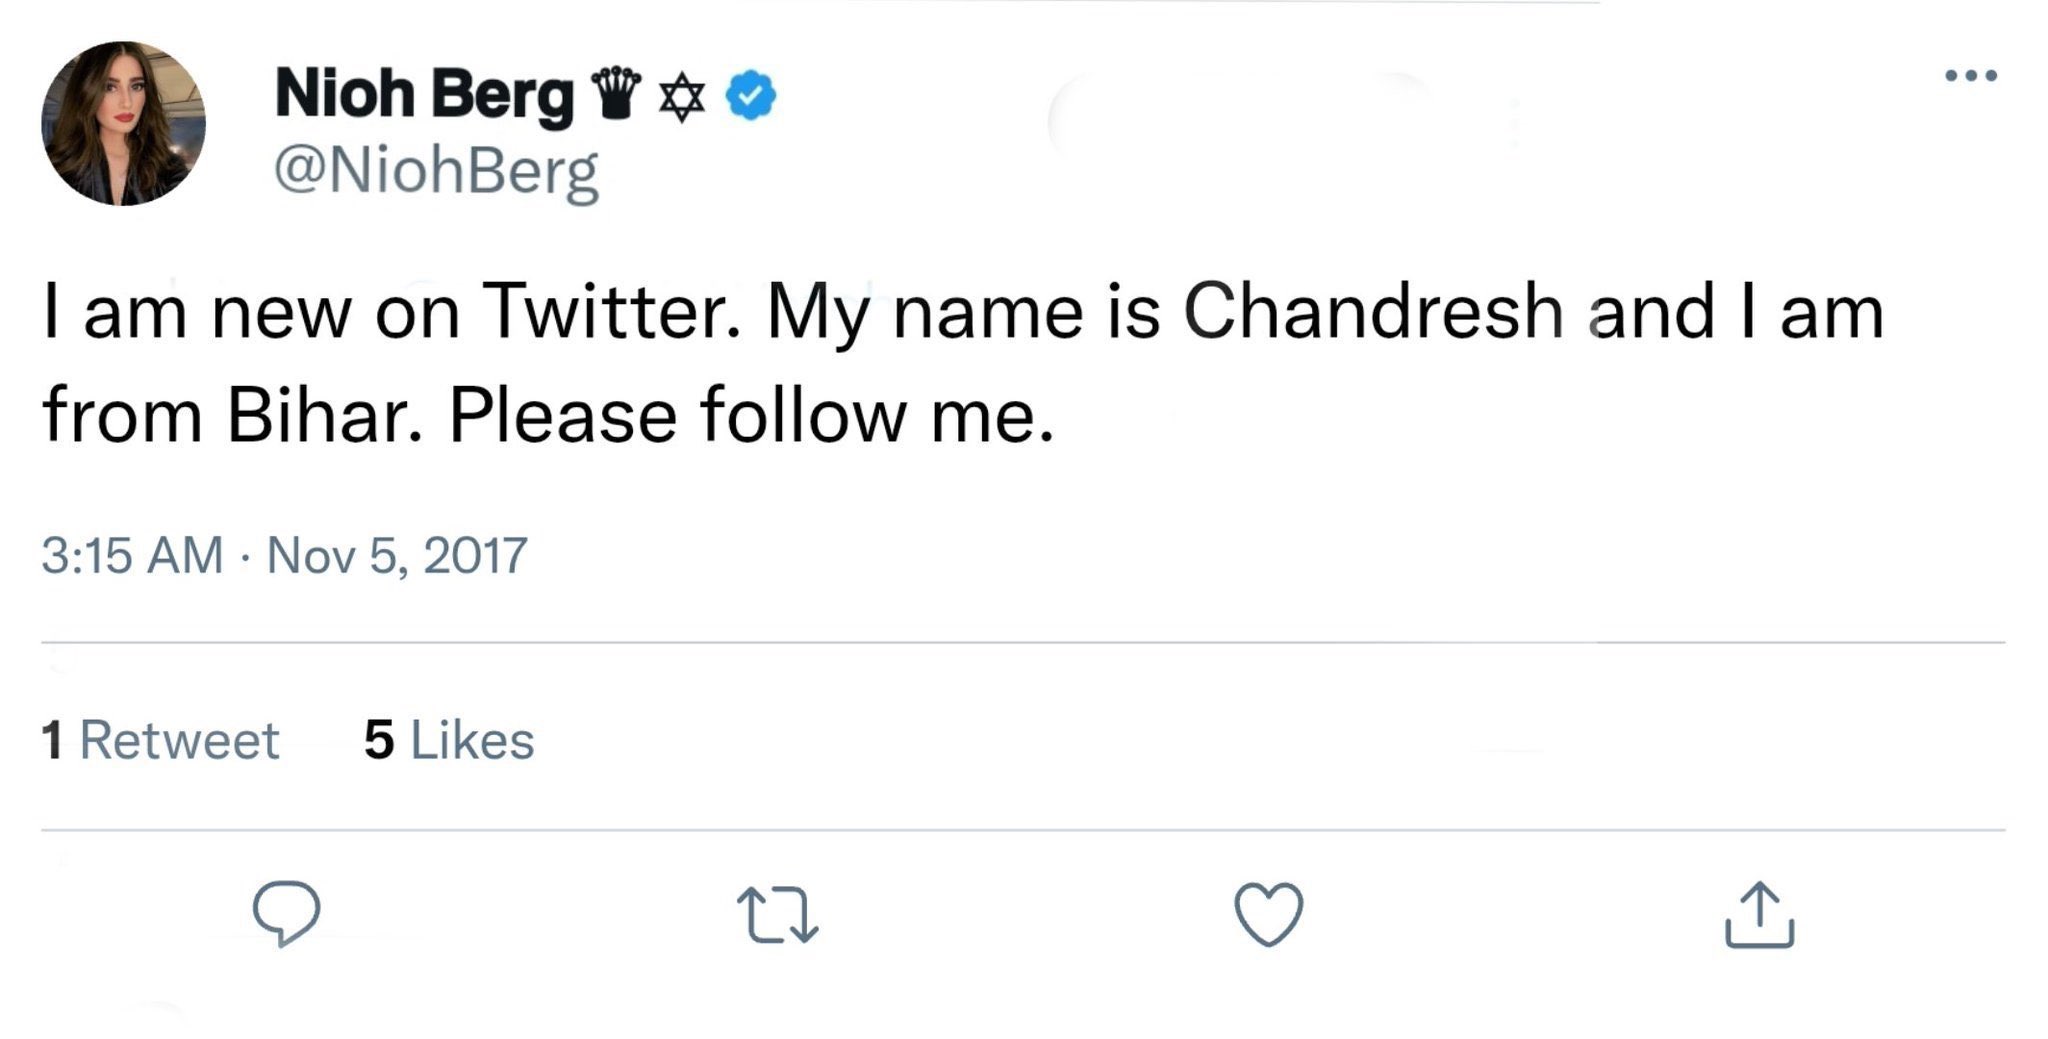
Task: Click the 3:15 AM timestamp
Action: pos(132,555)
